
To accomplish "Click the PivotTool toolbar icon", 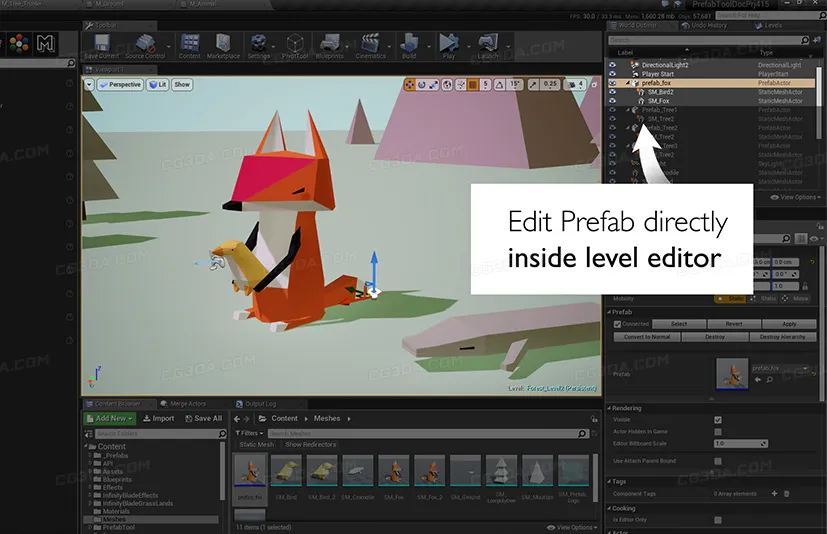I will click(295, 46).
